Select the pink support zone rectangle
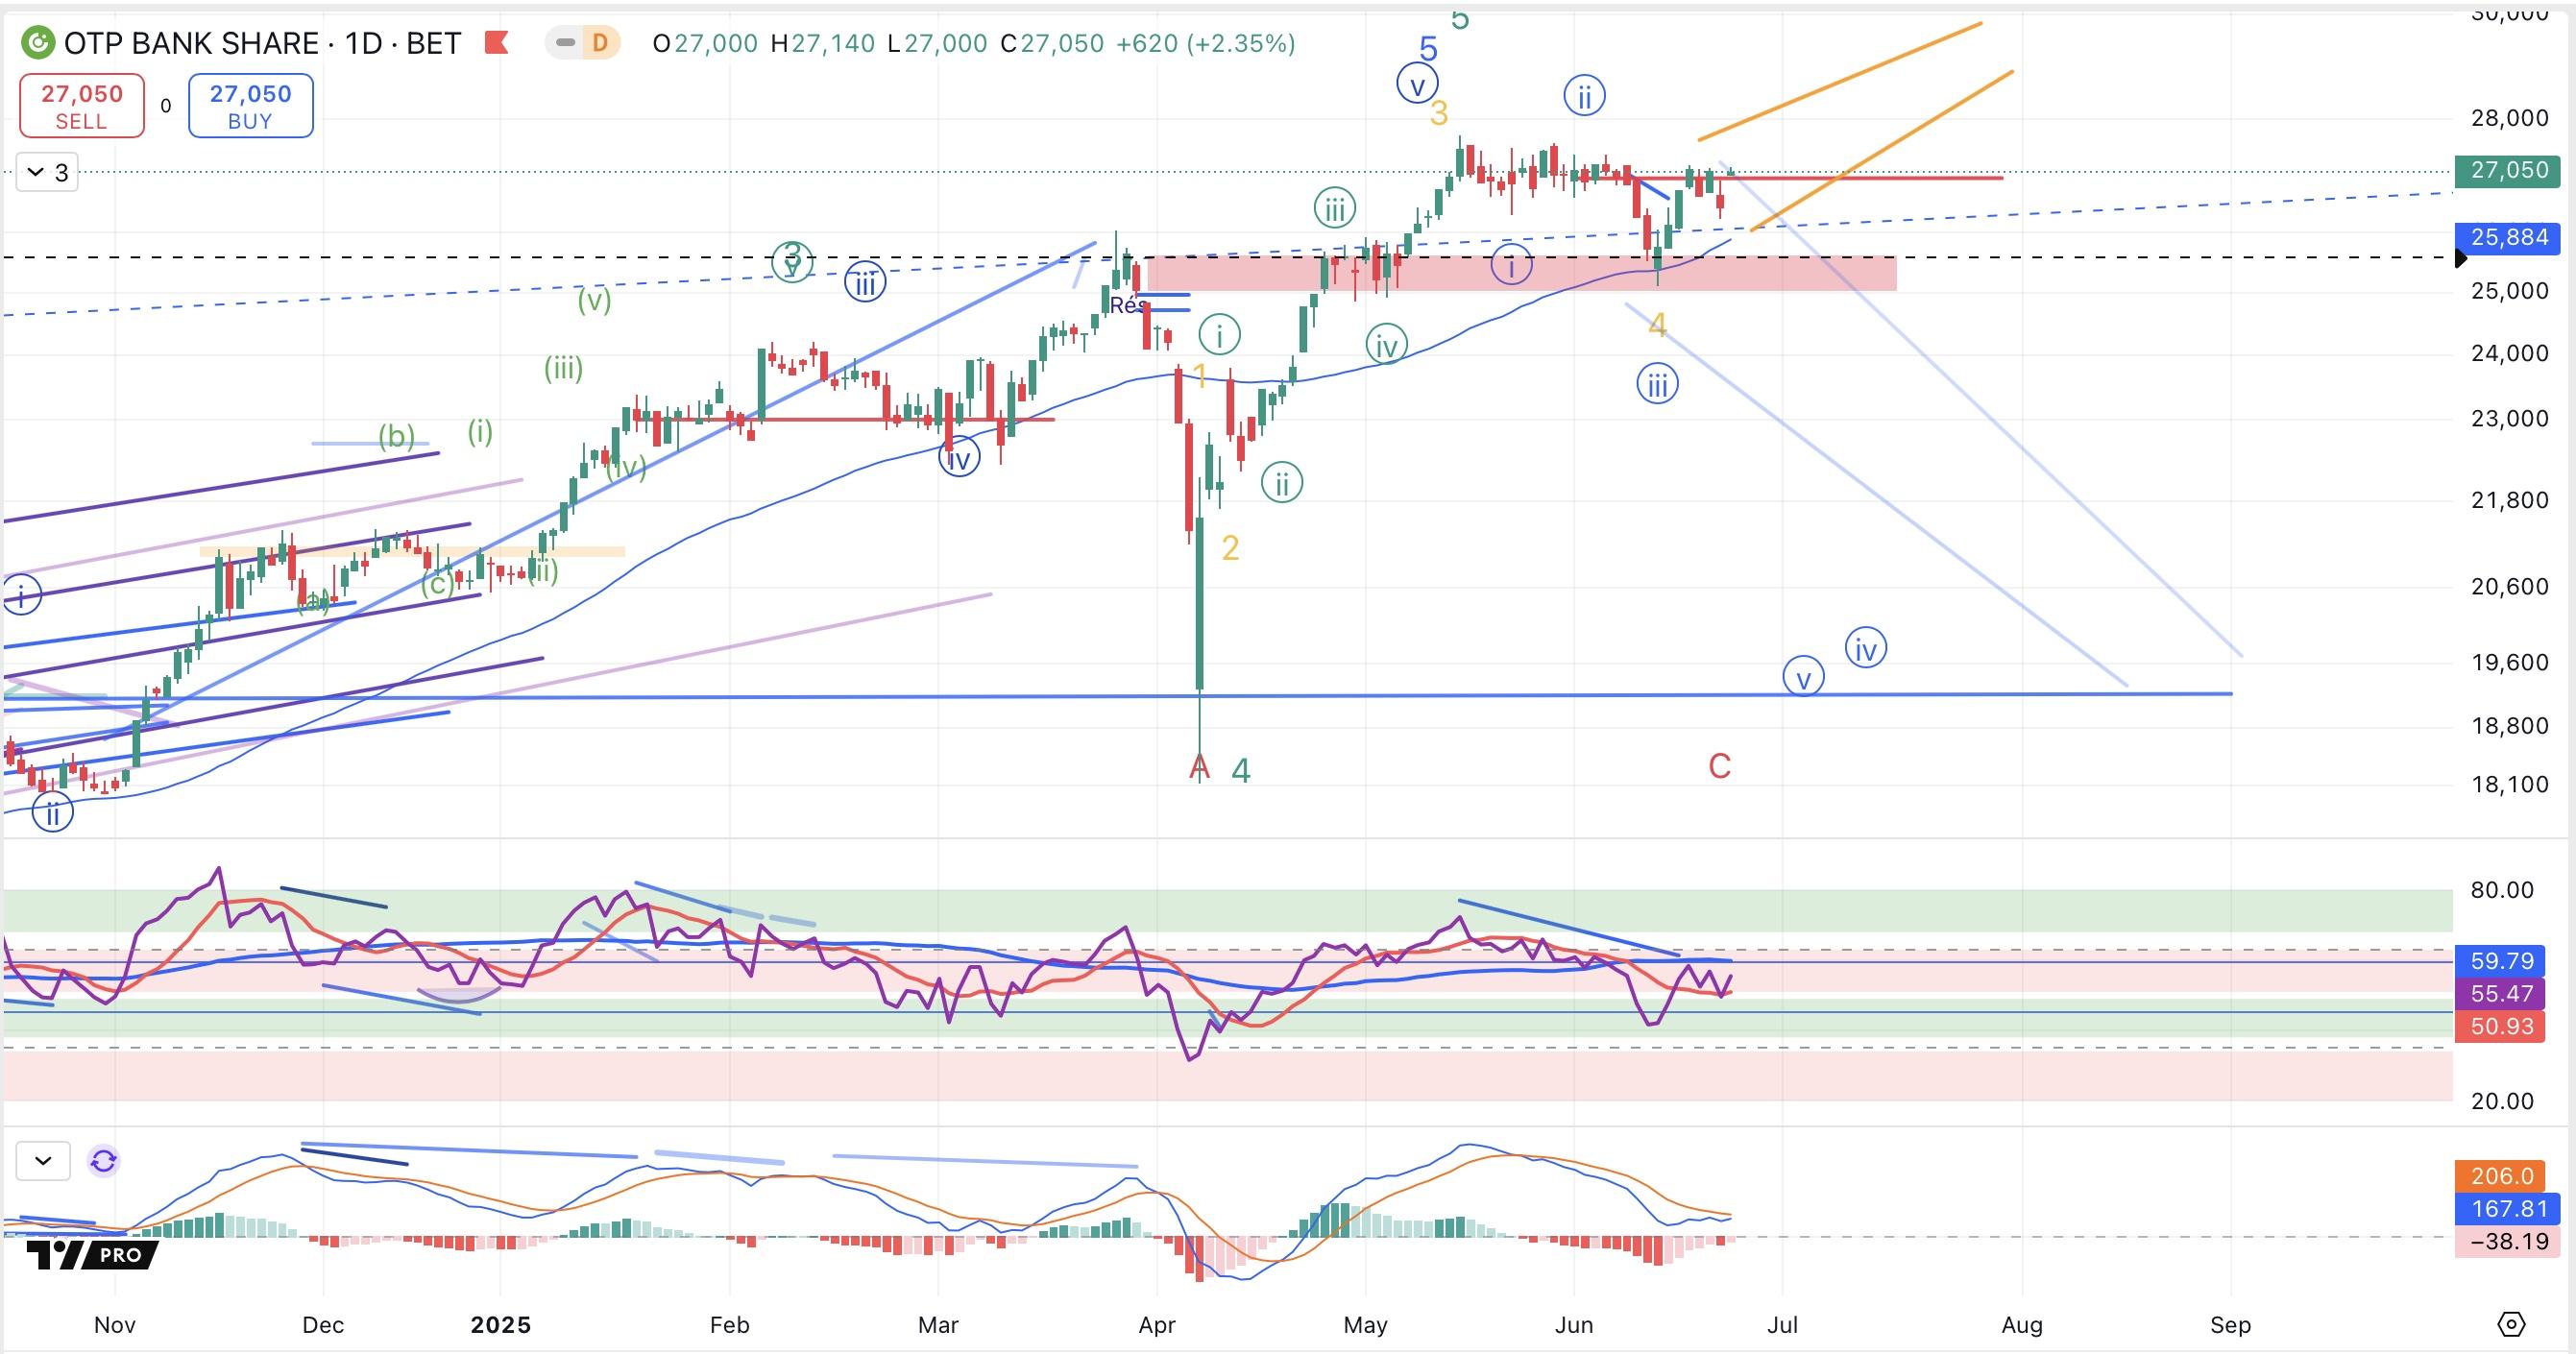The image size is (2576, 1354). coord(1521,274)
